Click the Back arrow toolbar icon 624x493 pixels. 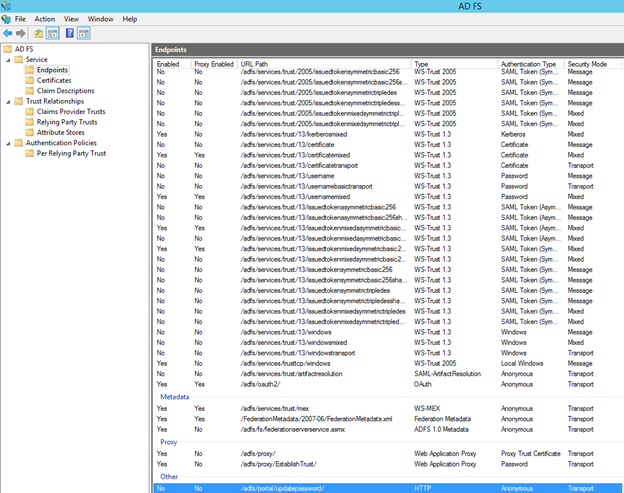pyautogui.click(x=8, y=33)
